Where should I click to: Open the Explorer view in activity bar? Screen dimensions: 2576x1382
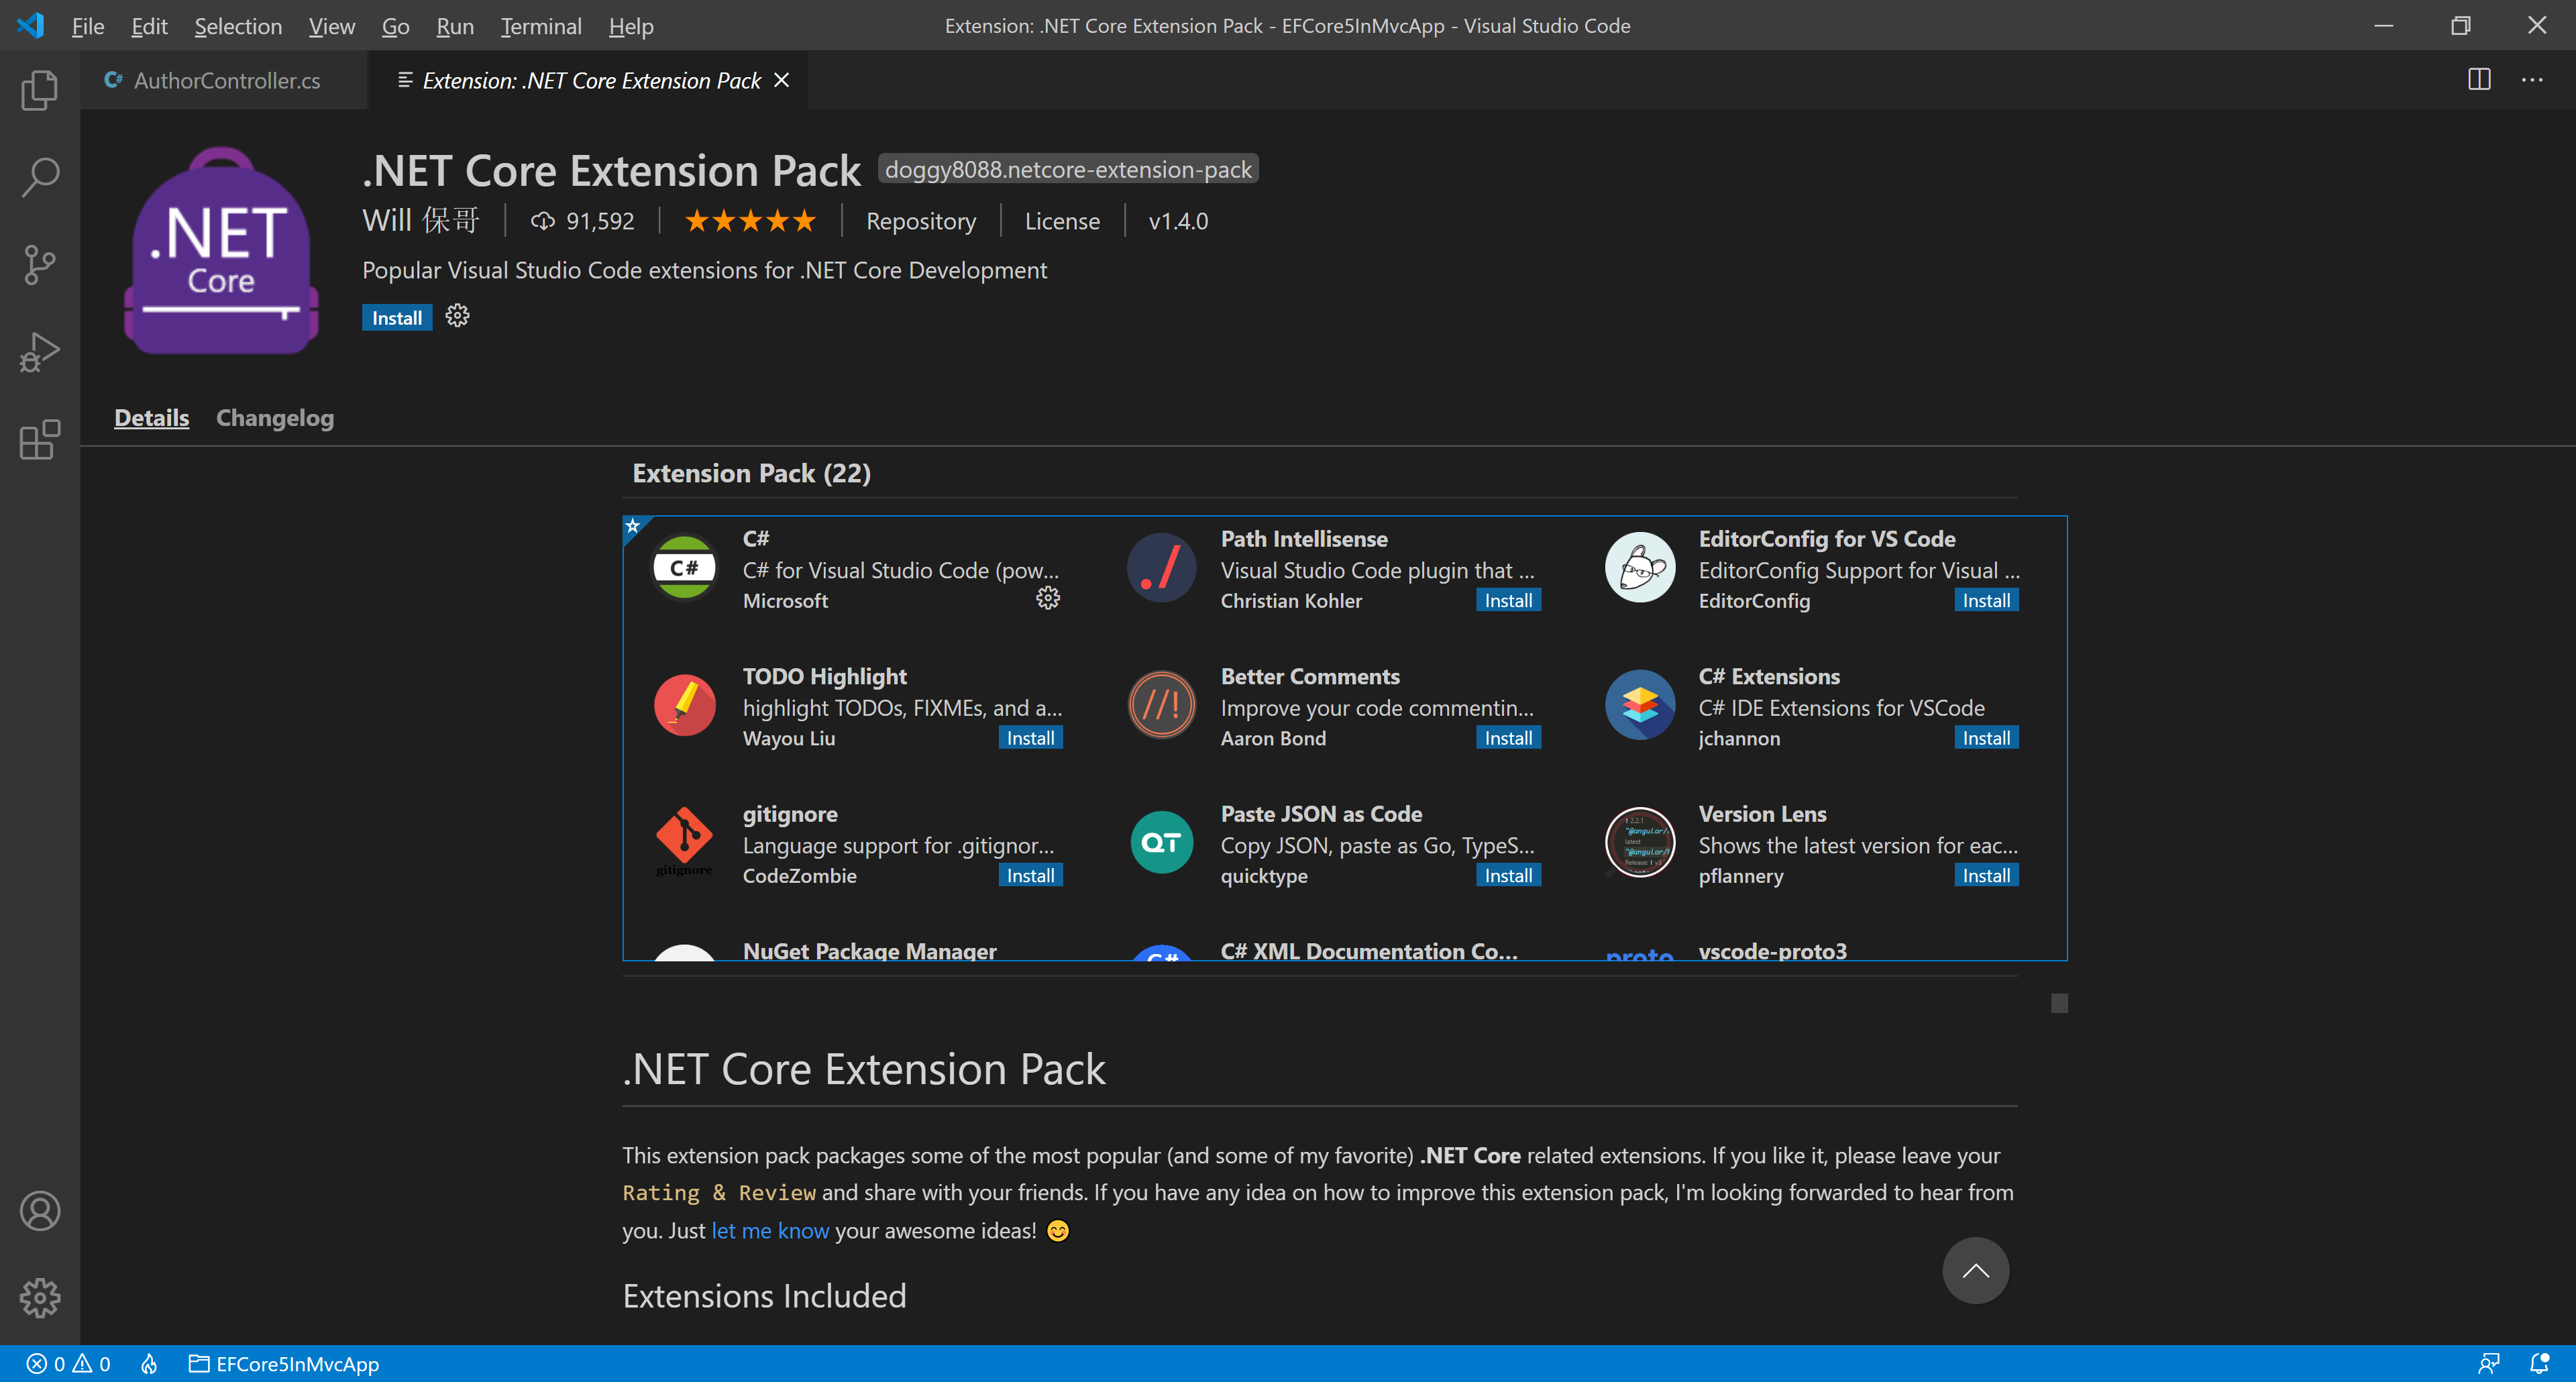[39, 90]
